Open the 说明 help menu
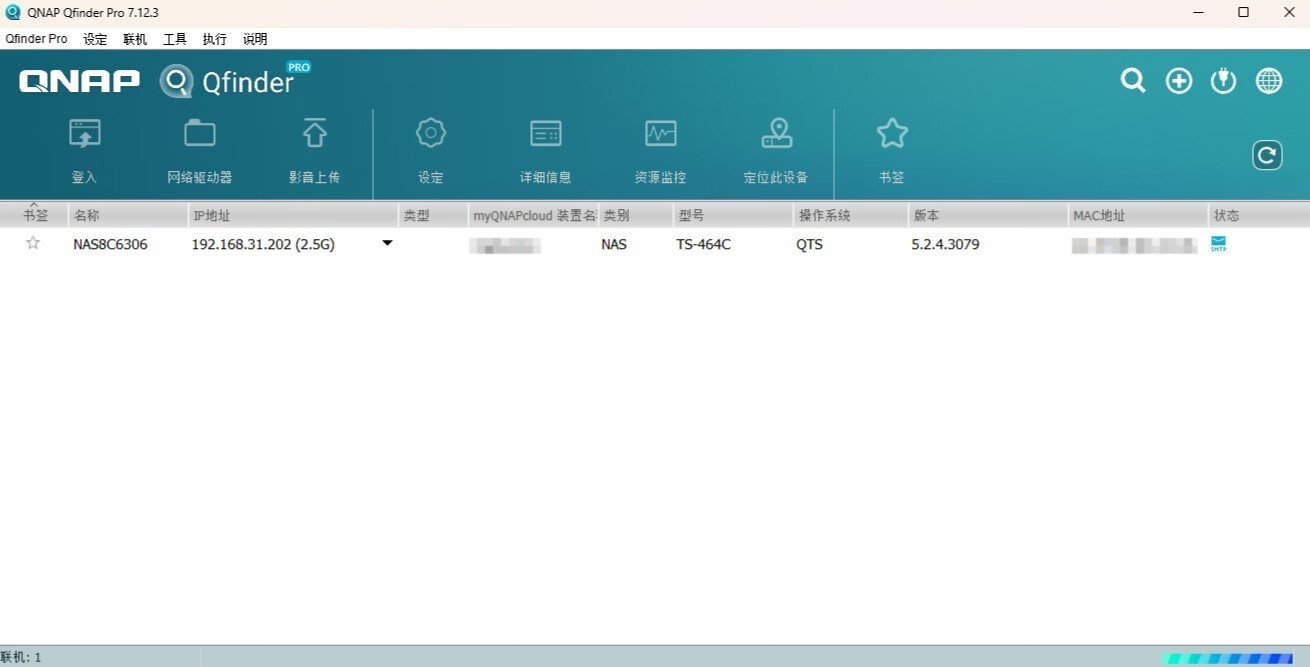 [255, 39]
